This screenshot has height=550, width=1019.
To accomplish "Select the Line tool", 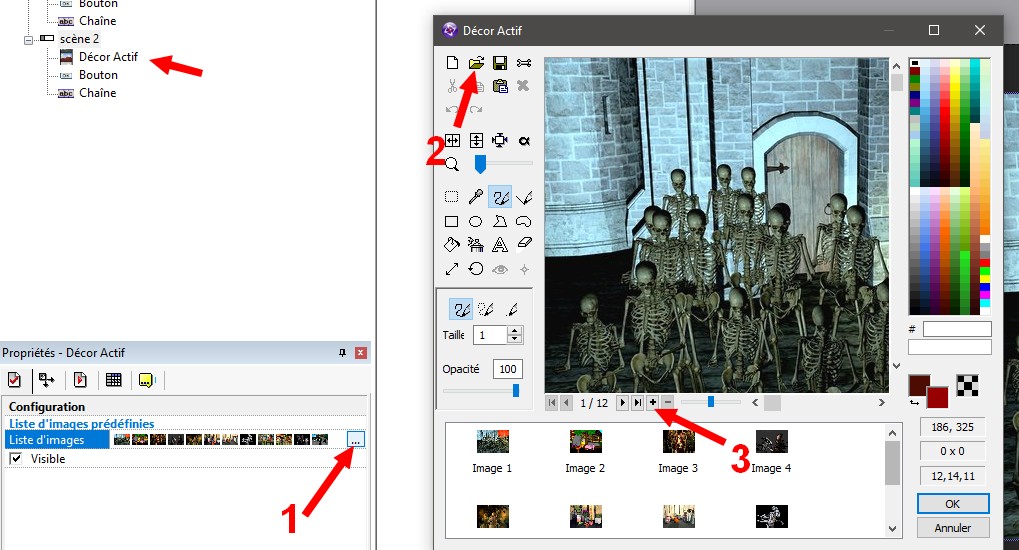I will point(524,197).
